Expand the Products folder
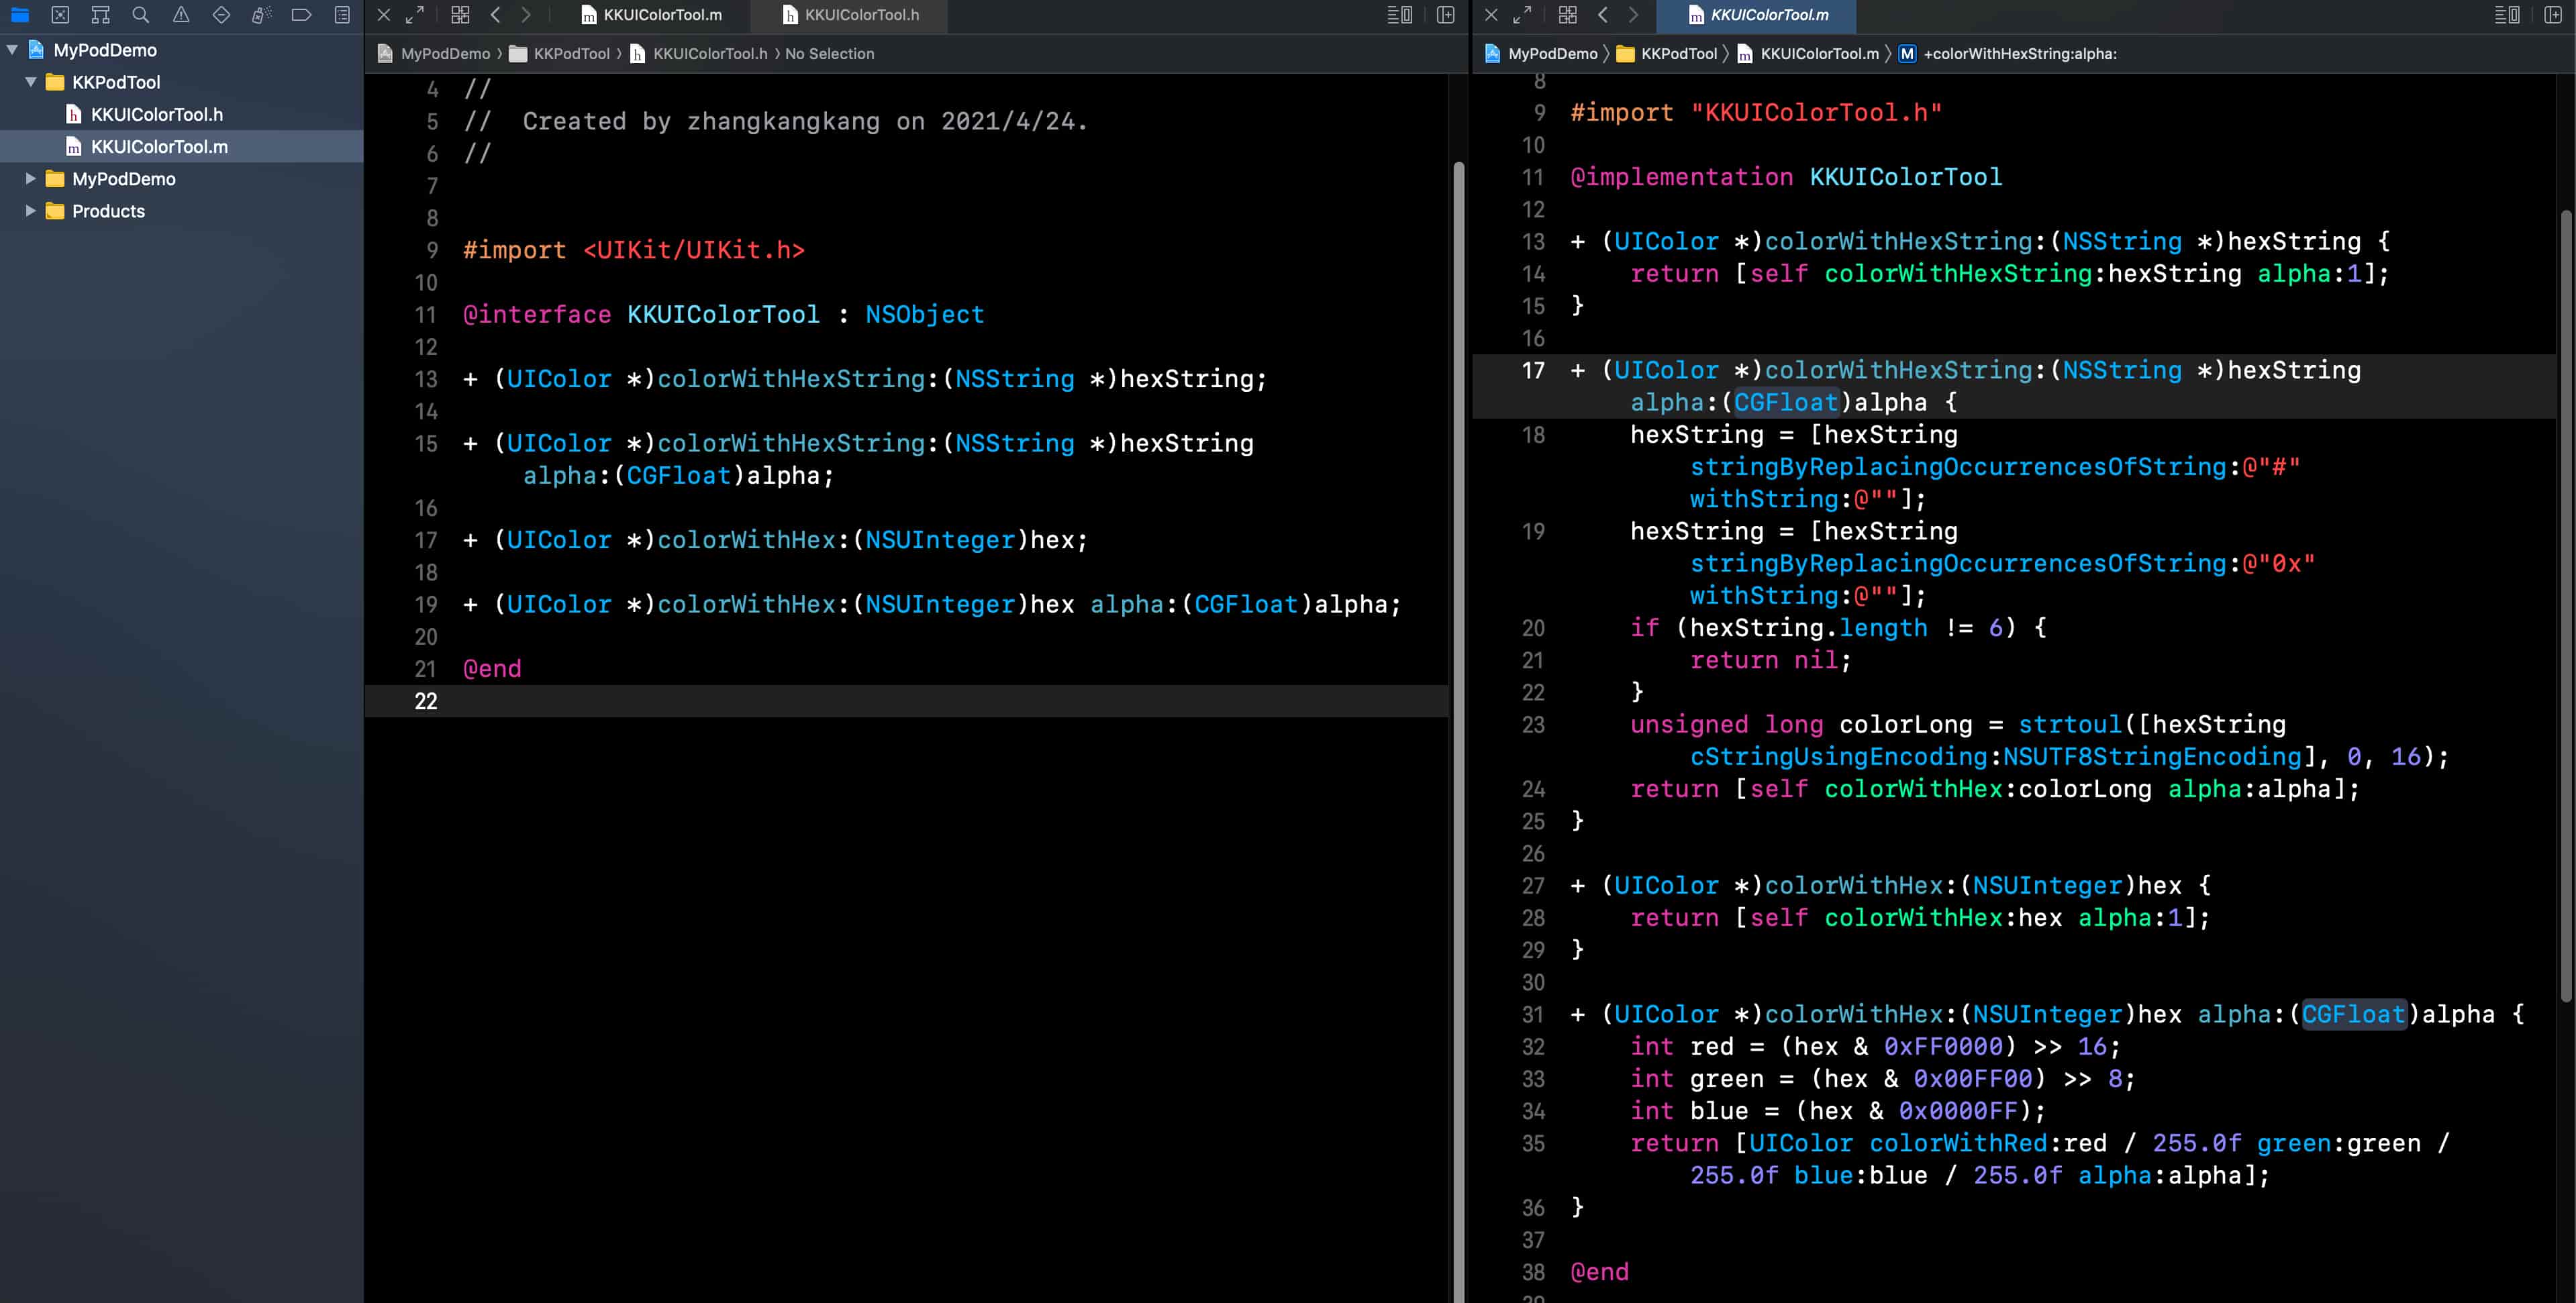The image size is (2576, 1303). [31, 211]
